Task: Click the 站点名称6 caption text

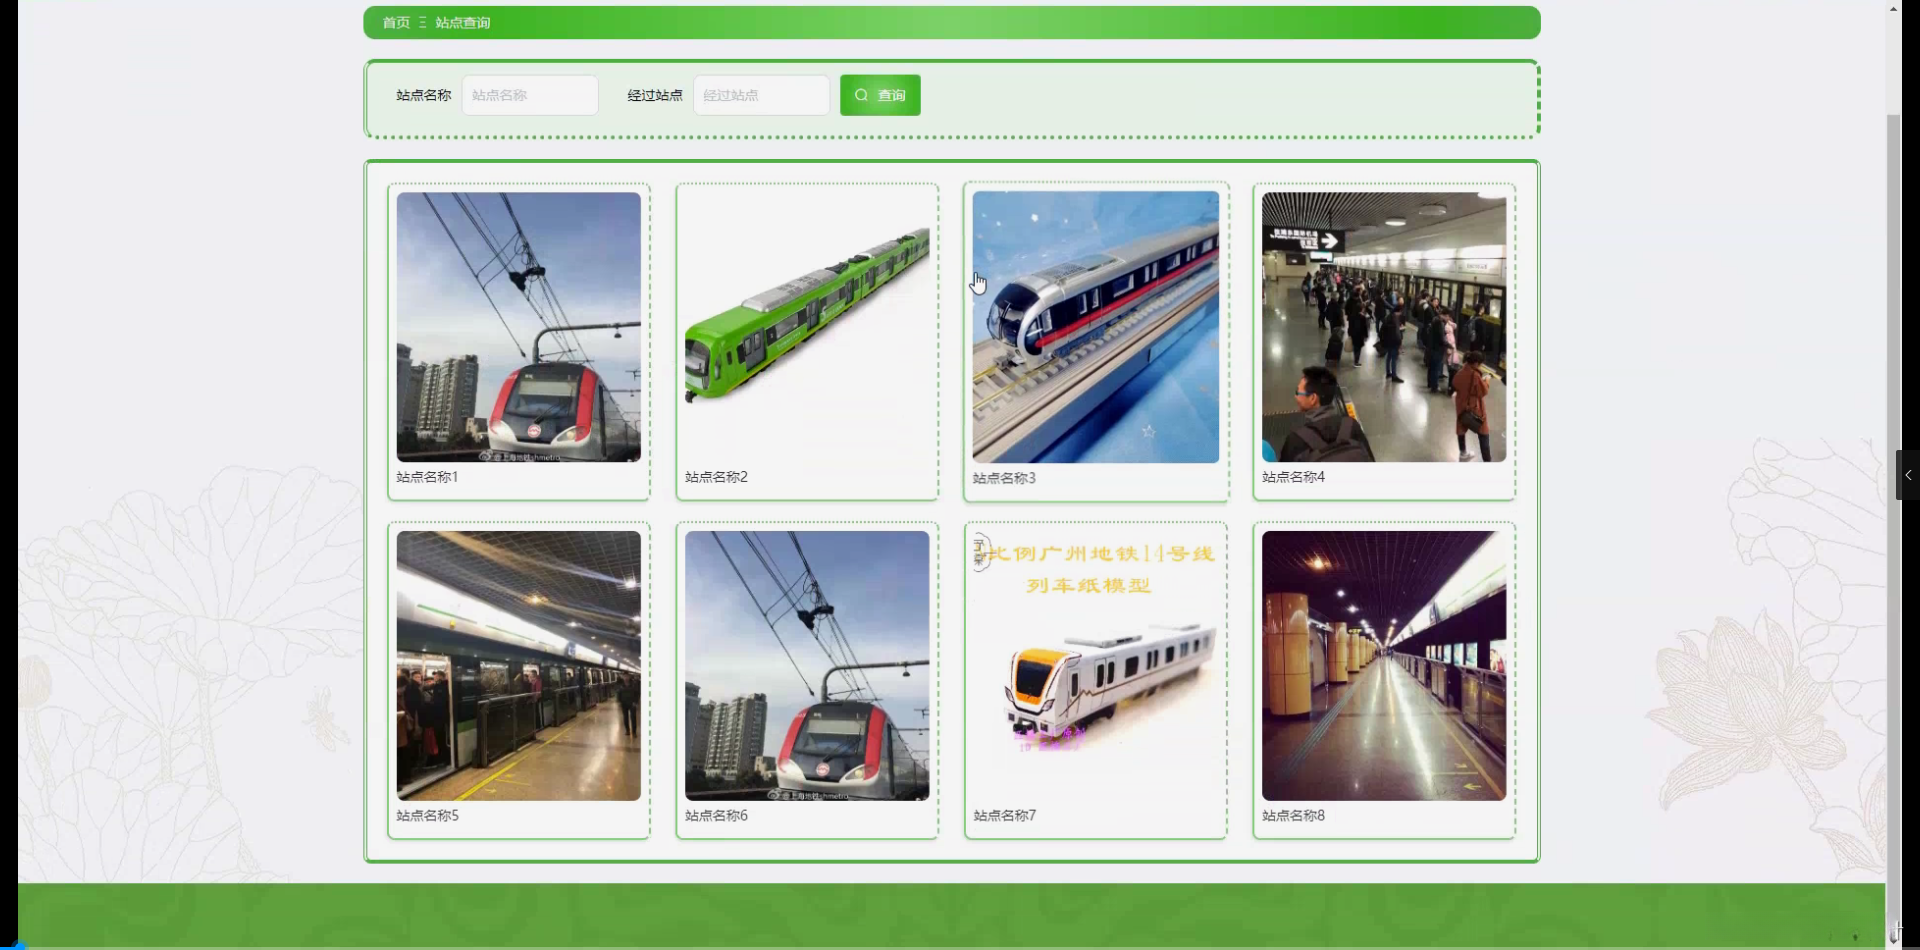Action: pos(716,816)
